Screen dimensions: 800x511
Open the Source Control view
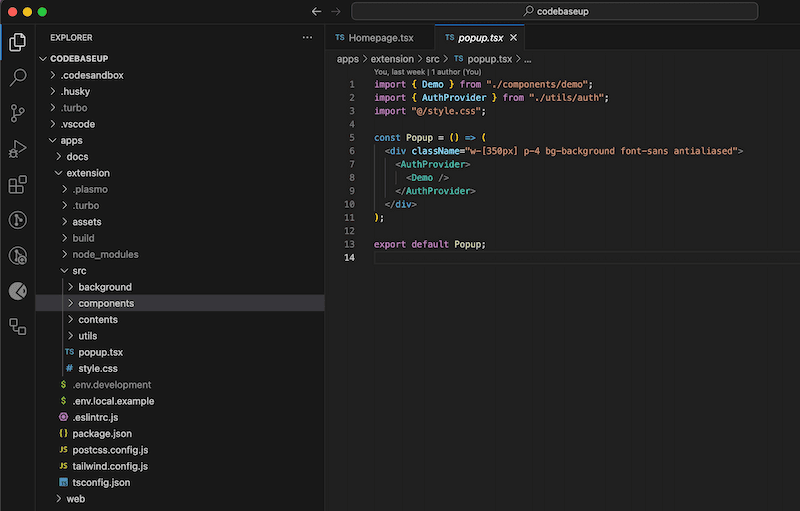[x=17, y=113]
